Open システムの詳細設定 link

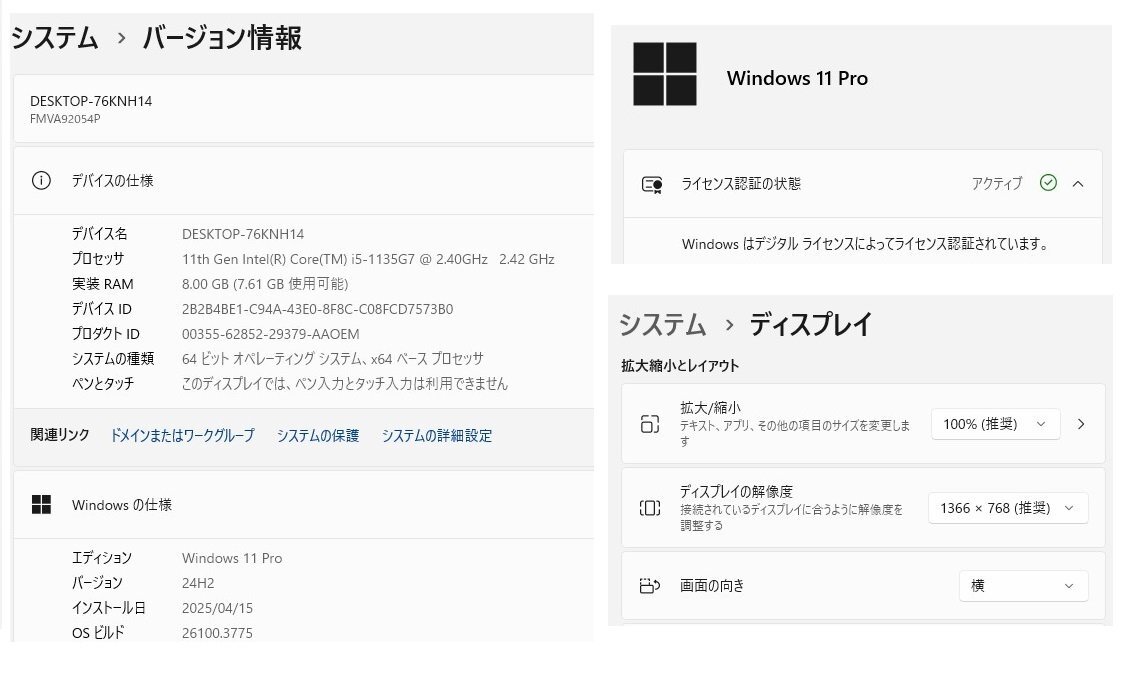pos(437,435)
